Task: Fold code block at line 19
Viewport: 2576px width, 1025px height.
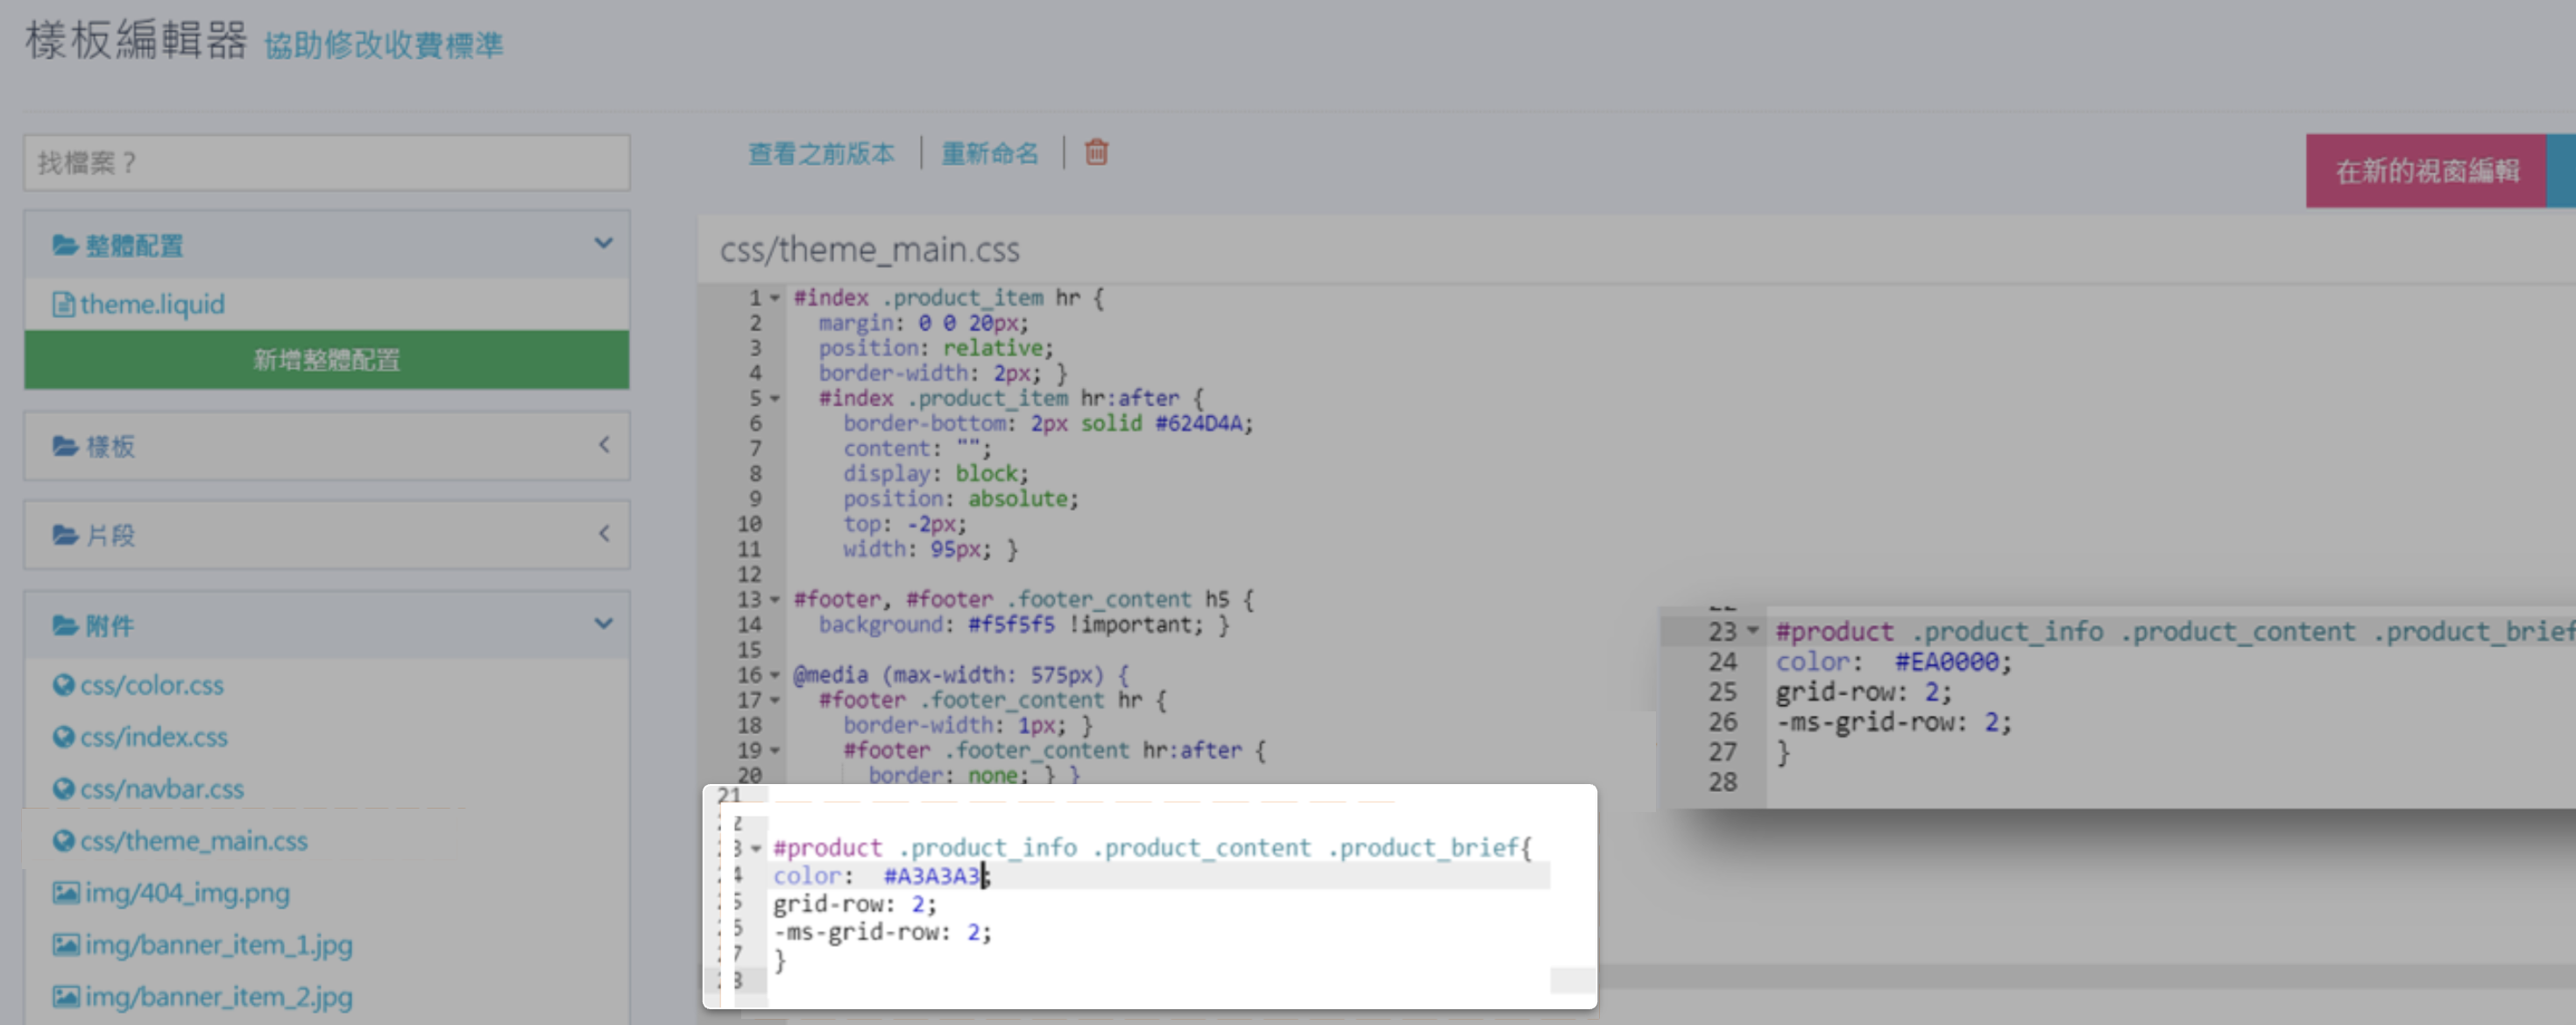Action: pyautogui.click(x=775, y=750)
